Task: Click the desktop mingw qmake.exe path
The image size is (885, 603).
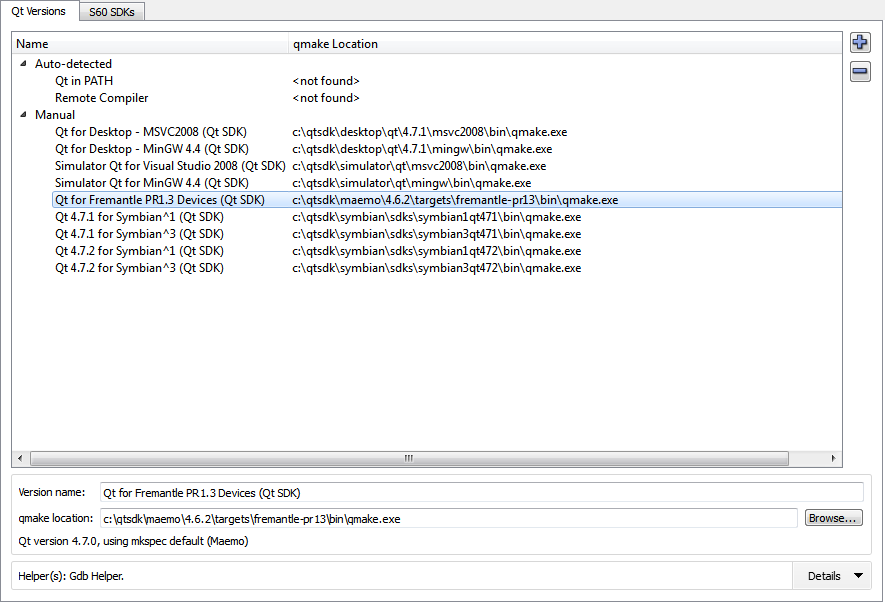Action: click(x=422, y=148)
